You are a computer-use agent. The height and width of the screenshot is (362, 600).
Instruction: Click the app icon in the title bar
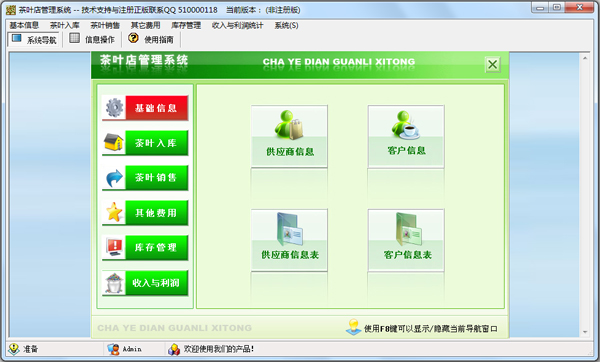click(x=11, y=10)
